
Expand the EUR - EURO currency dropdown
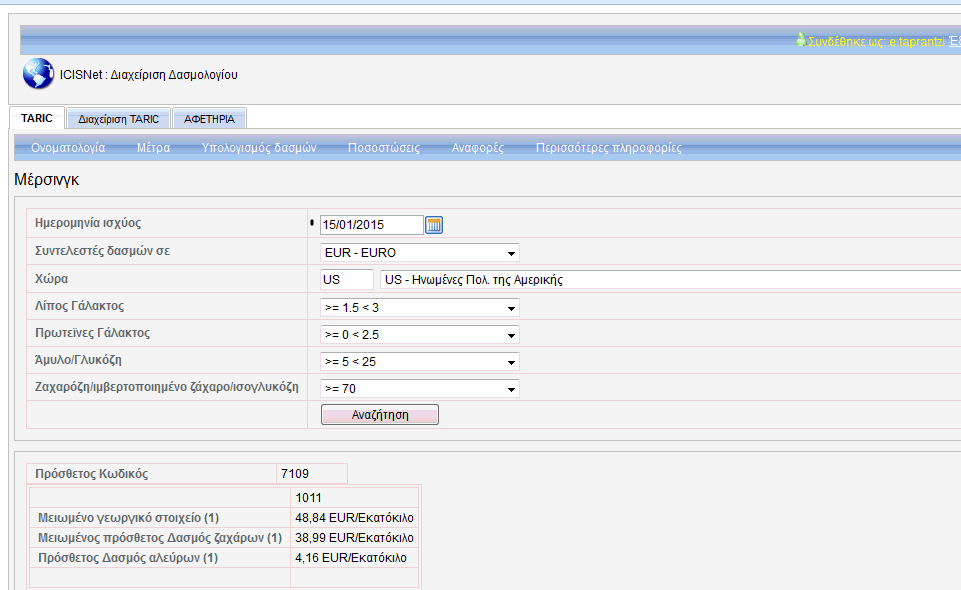[419, 252]
